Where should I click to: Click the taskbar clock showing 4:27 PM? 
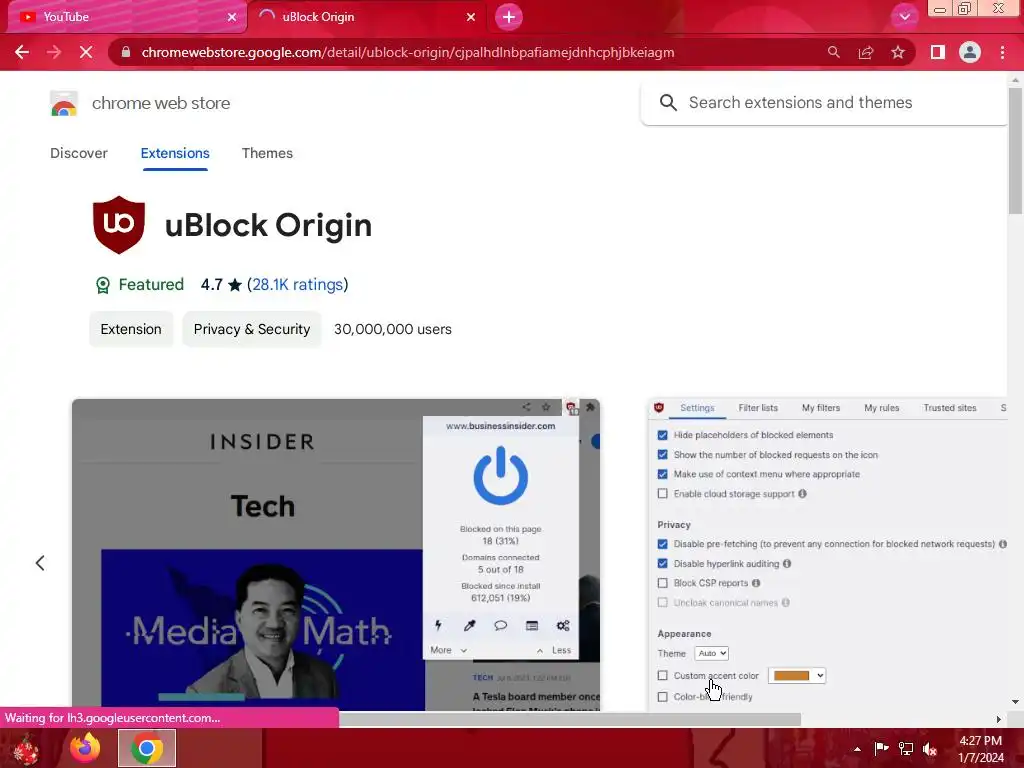pos(981,749)
